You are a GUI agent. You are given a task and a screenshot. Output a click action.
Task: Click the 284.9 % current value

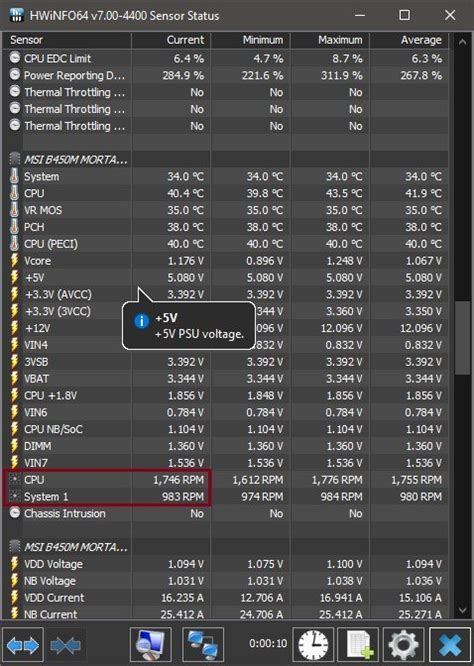click(183, 75)
